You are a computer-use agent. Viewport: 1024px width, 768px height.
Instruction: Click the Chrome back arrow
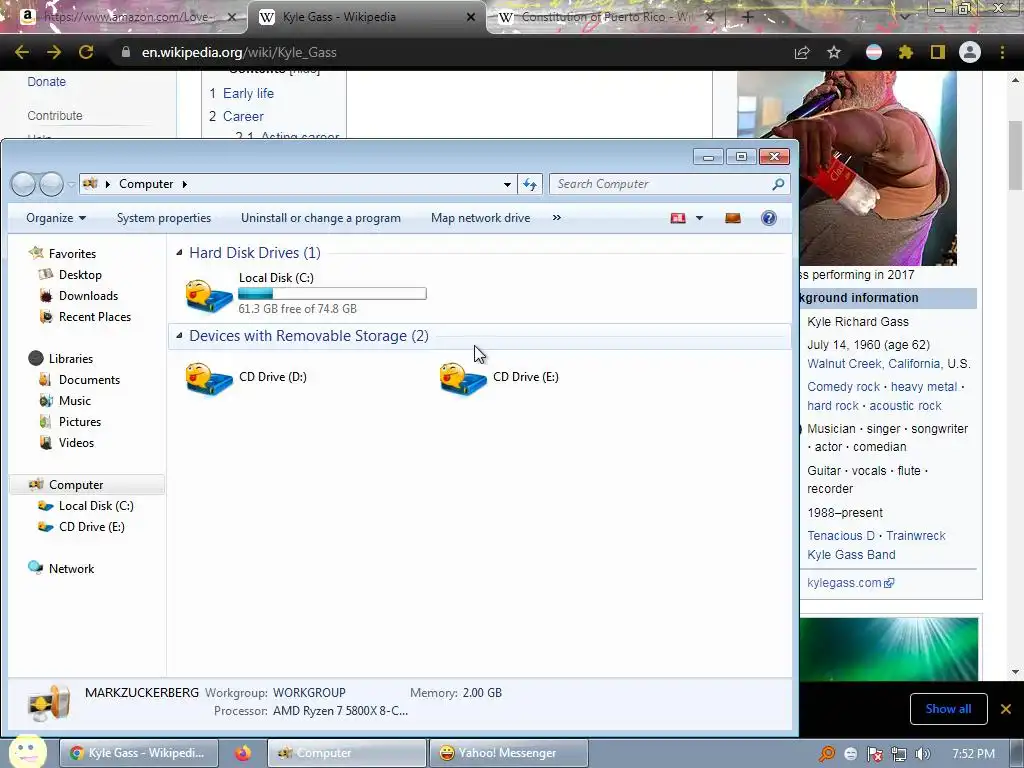[22, 52]
